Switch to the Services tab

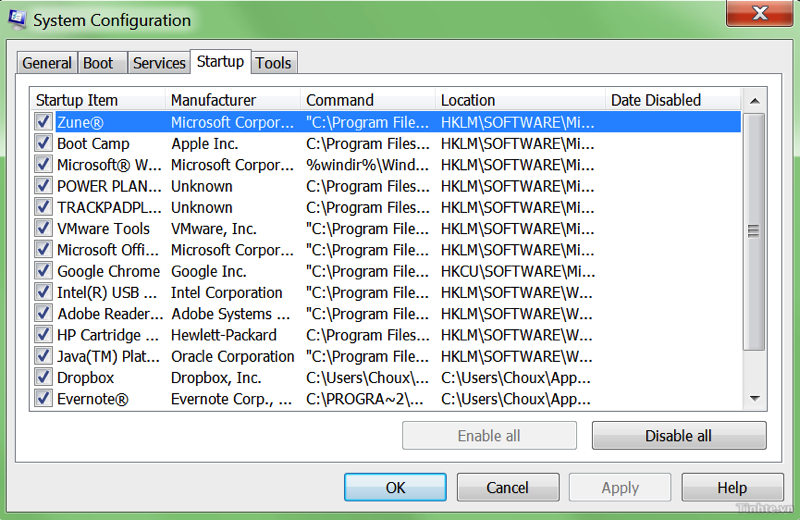(x=159, y=63)
